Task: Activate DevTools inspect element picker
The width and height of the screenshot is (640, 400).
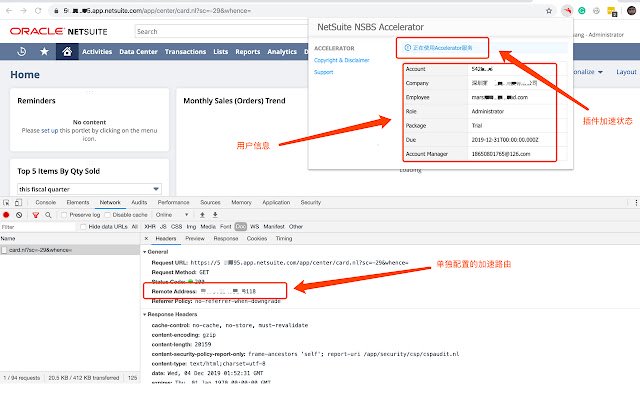Action: coord(6,202)
